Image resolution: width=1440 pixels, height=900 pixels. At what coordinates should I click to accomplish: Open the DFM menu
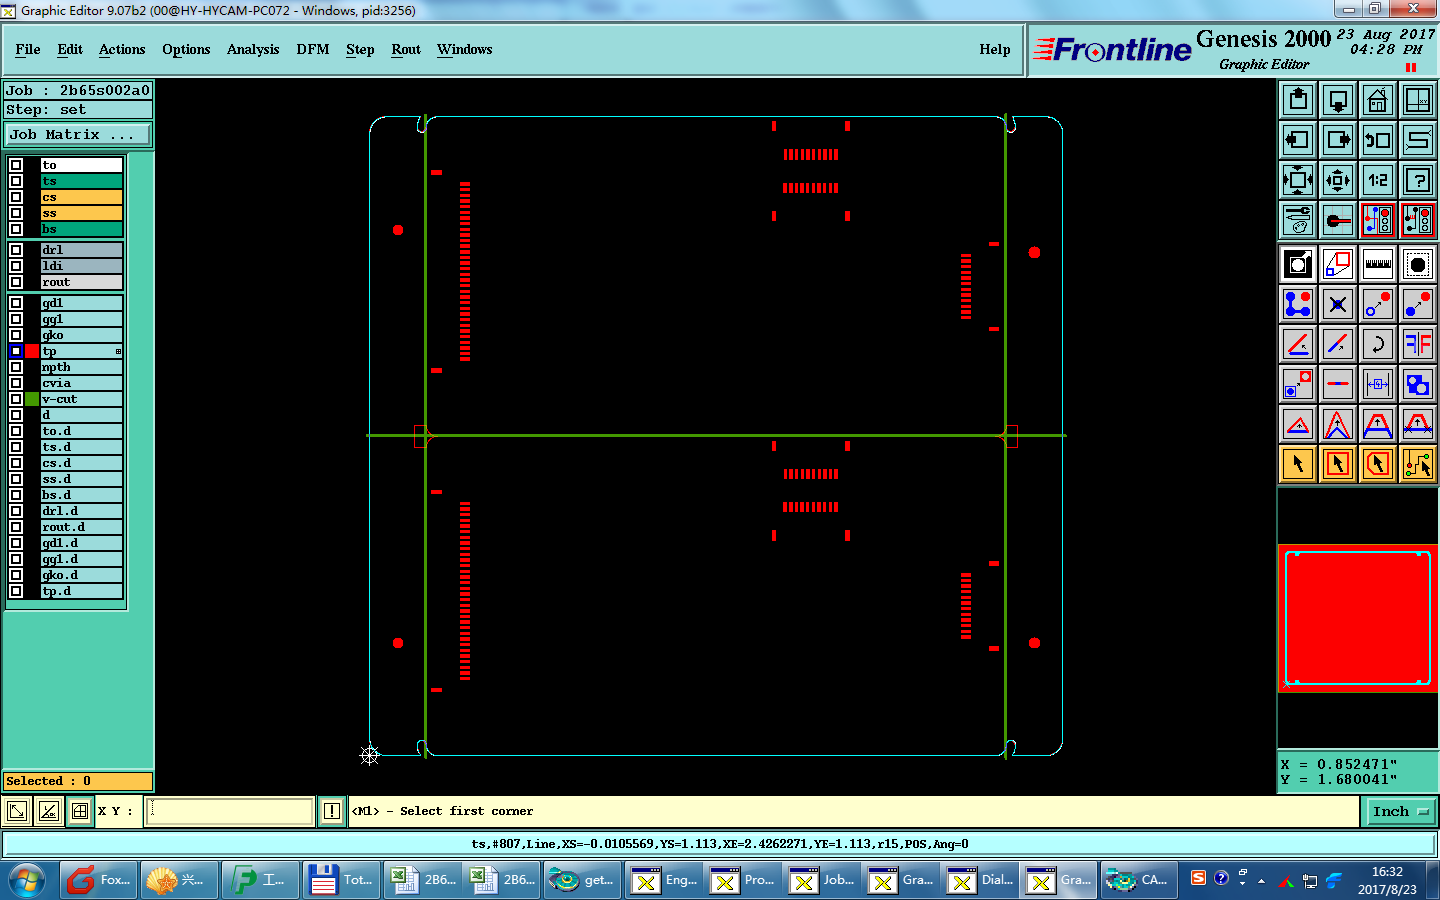point(313,49)
